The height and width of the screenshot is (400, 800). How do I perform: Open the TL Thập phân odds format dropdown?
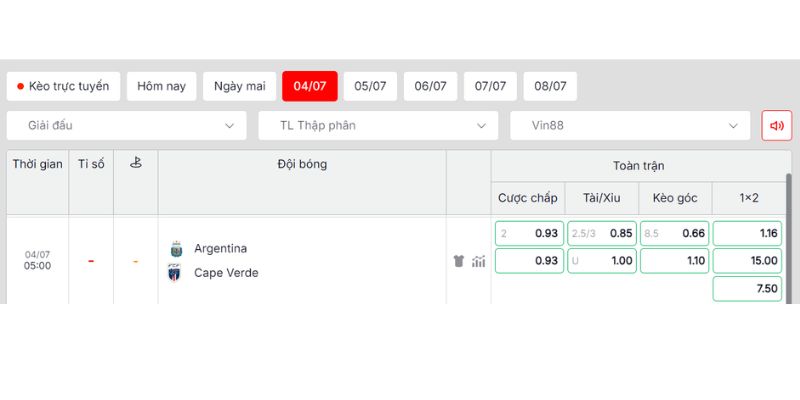pyautogui.click(x=378, y=126)
